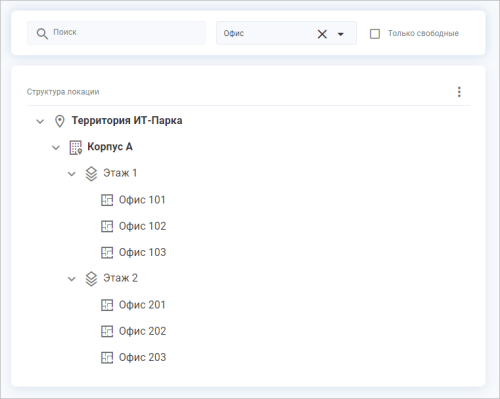Click the layers icon next to Этаж 1
Viewport: 500px width, 399px height.
pos(91,174)
